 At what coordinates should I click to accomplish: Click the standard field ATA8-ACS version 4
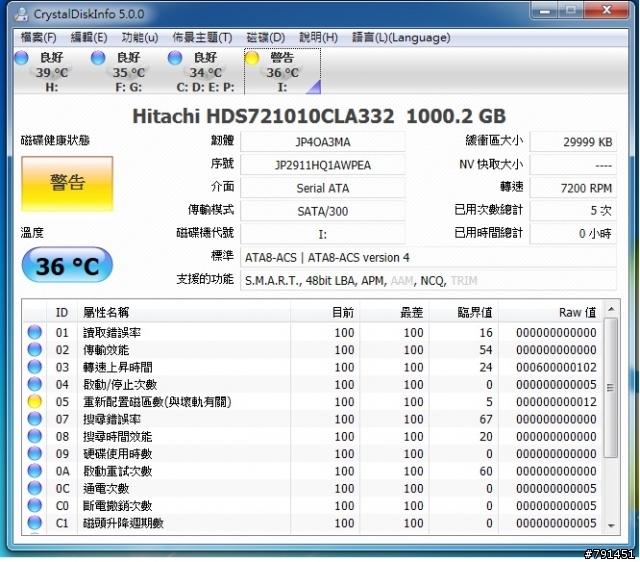tap(428, 258)
